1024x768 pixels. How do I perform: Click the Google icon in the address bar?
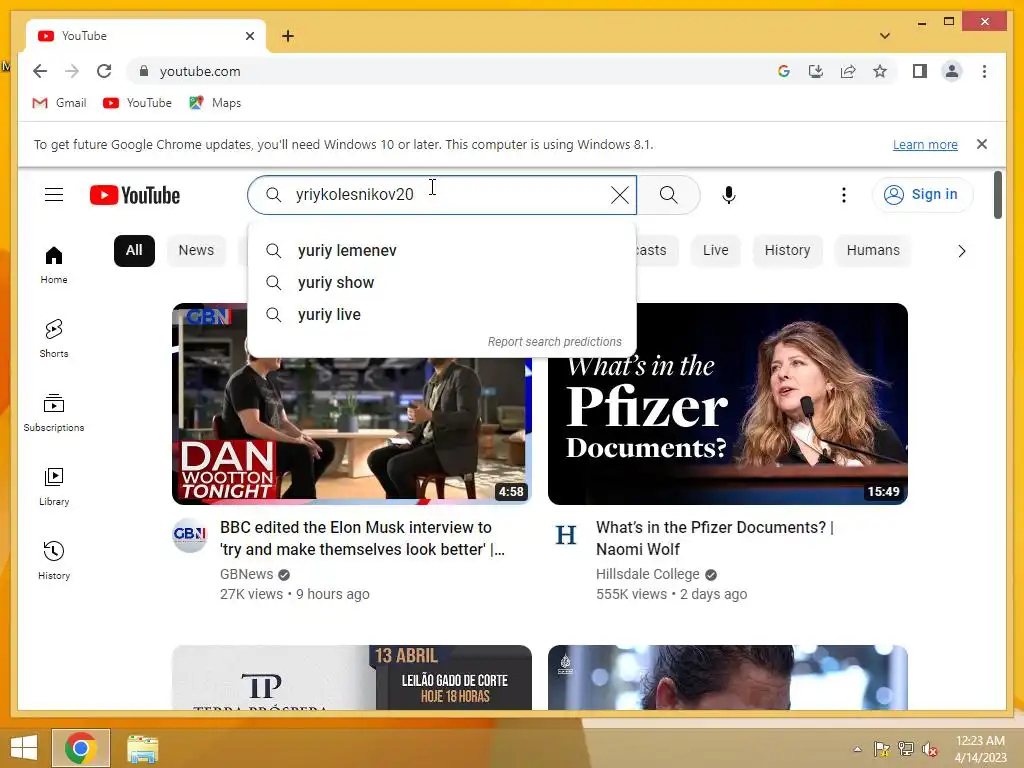coord(784,71)
